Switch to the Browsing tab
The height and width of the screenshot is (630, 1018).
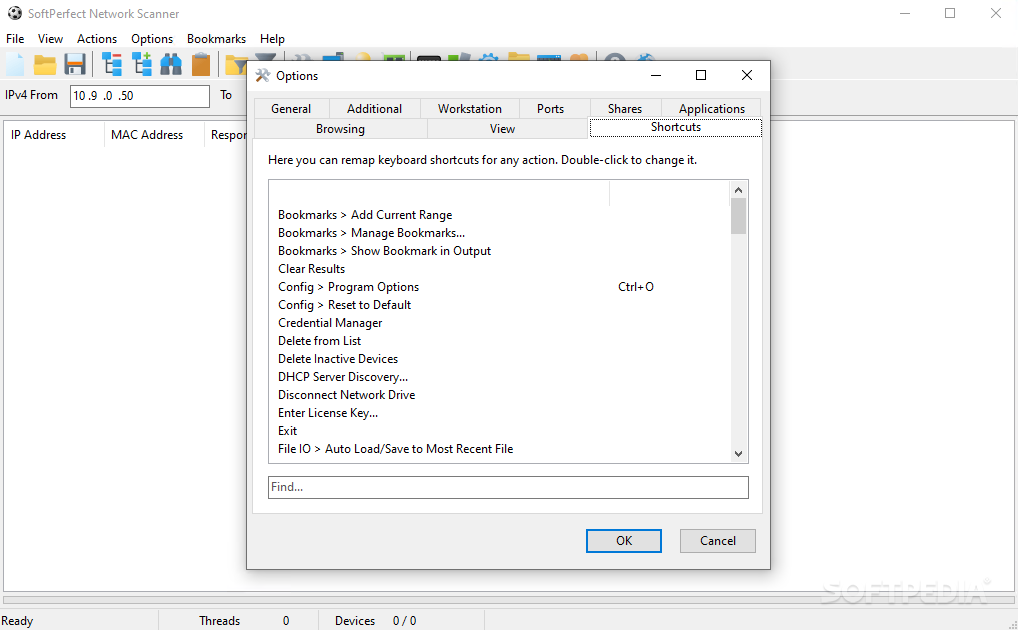pos(340,129)
